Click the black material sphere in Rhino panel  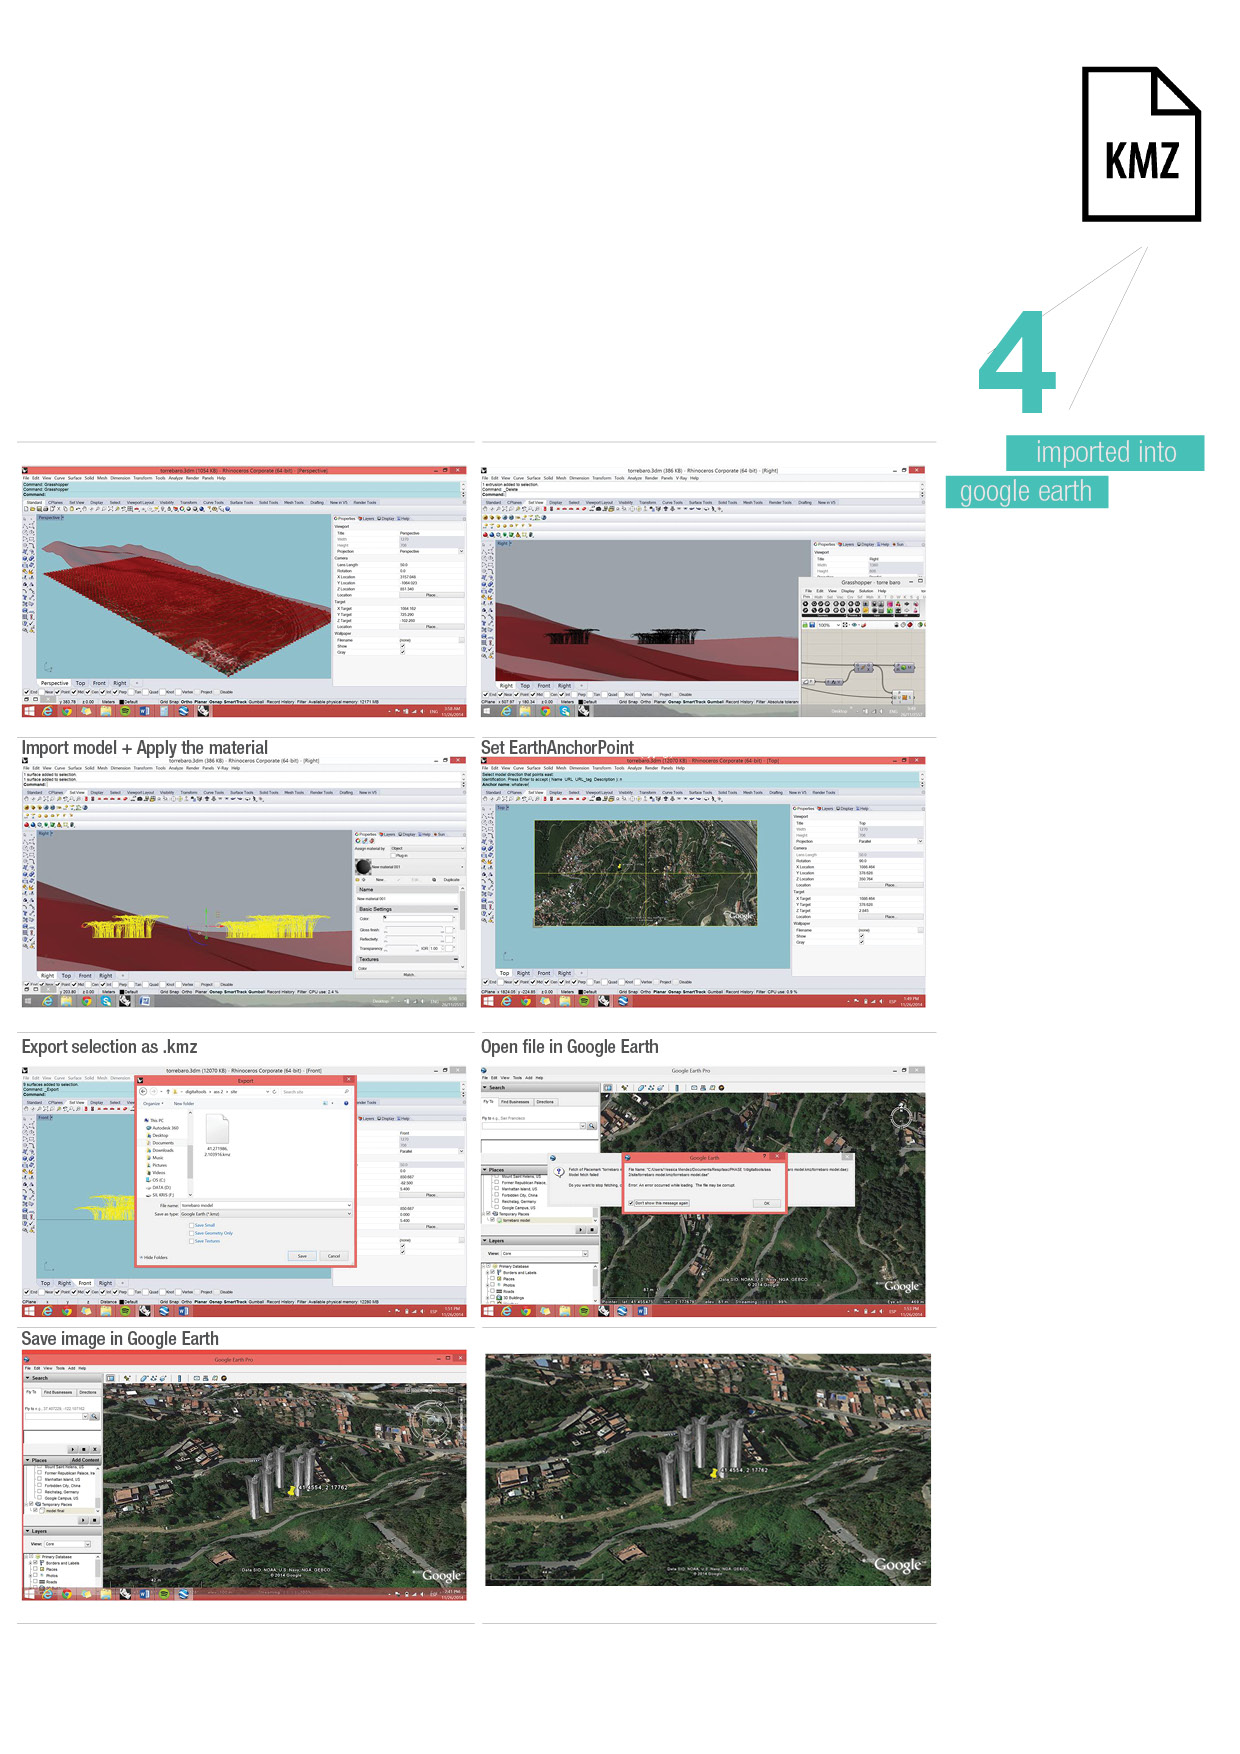tap(364, 866)
